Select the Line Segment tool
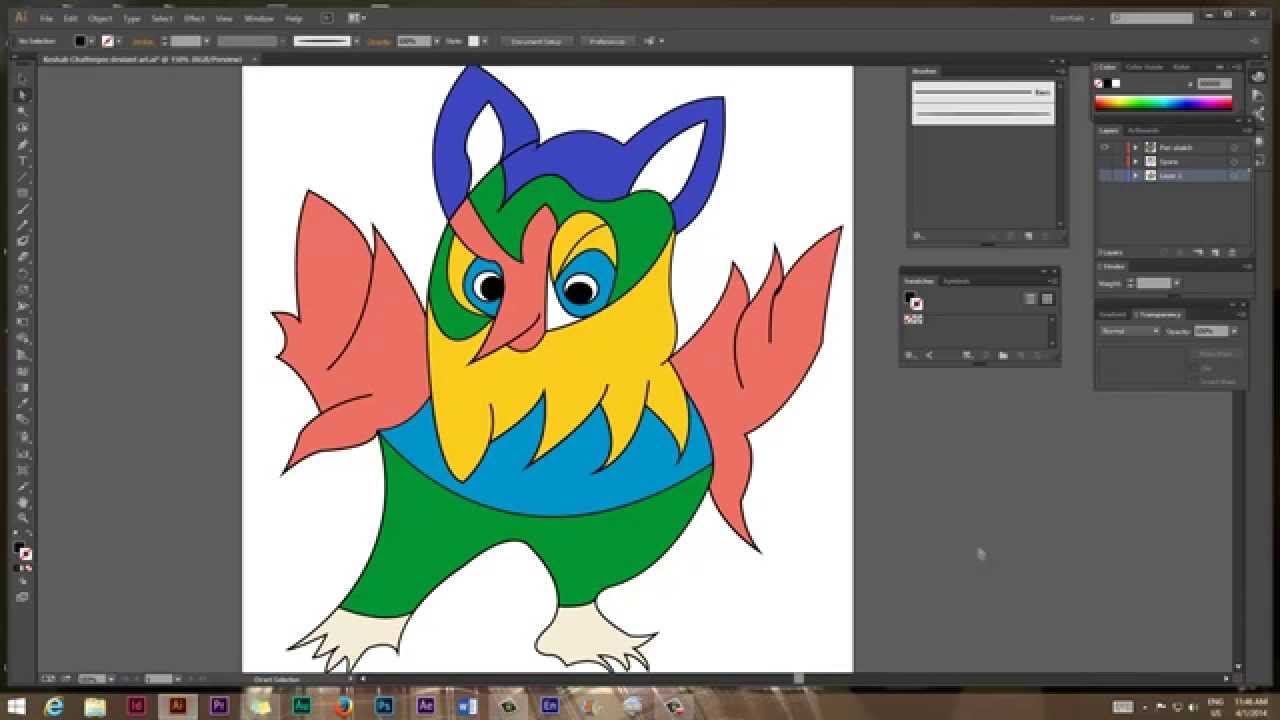1280x720 pixels. tap(23, 176)
